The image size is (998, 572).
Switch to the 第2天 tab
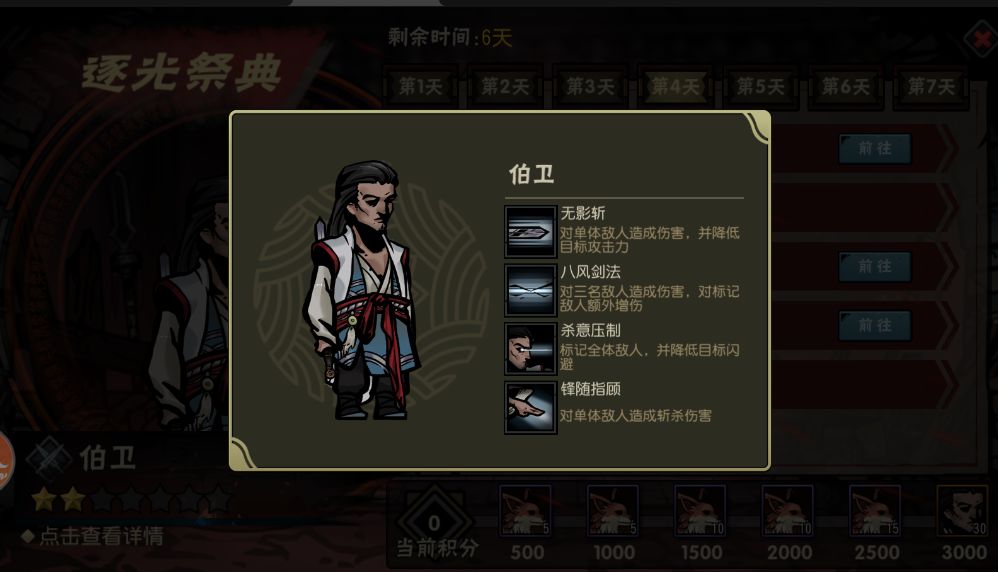coord(505,87)
